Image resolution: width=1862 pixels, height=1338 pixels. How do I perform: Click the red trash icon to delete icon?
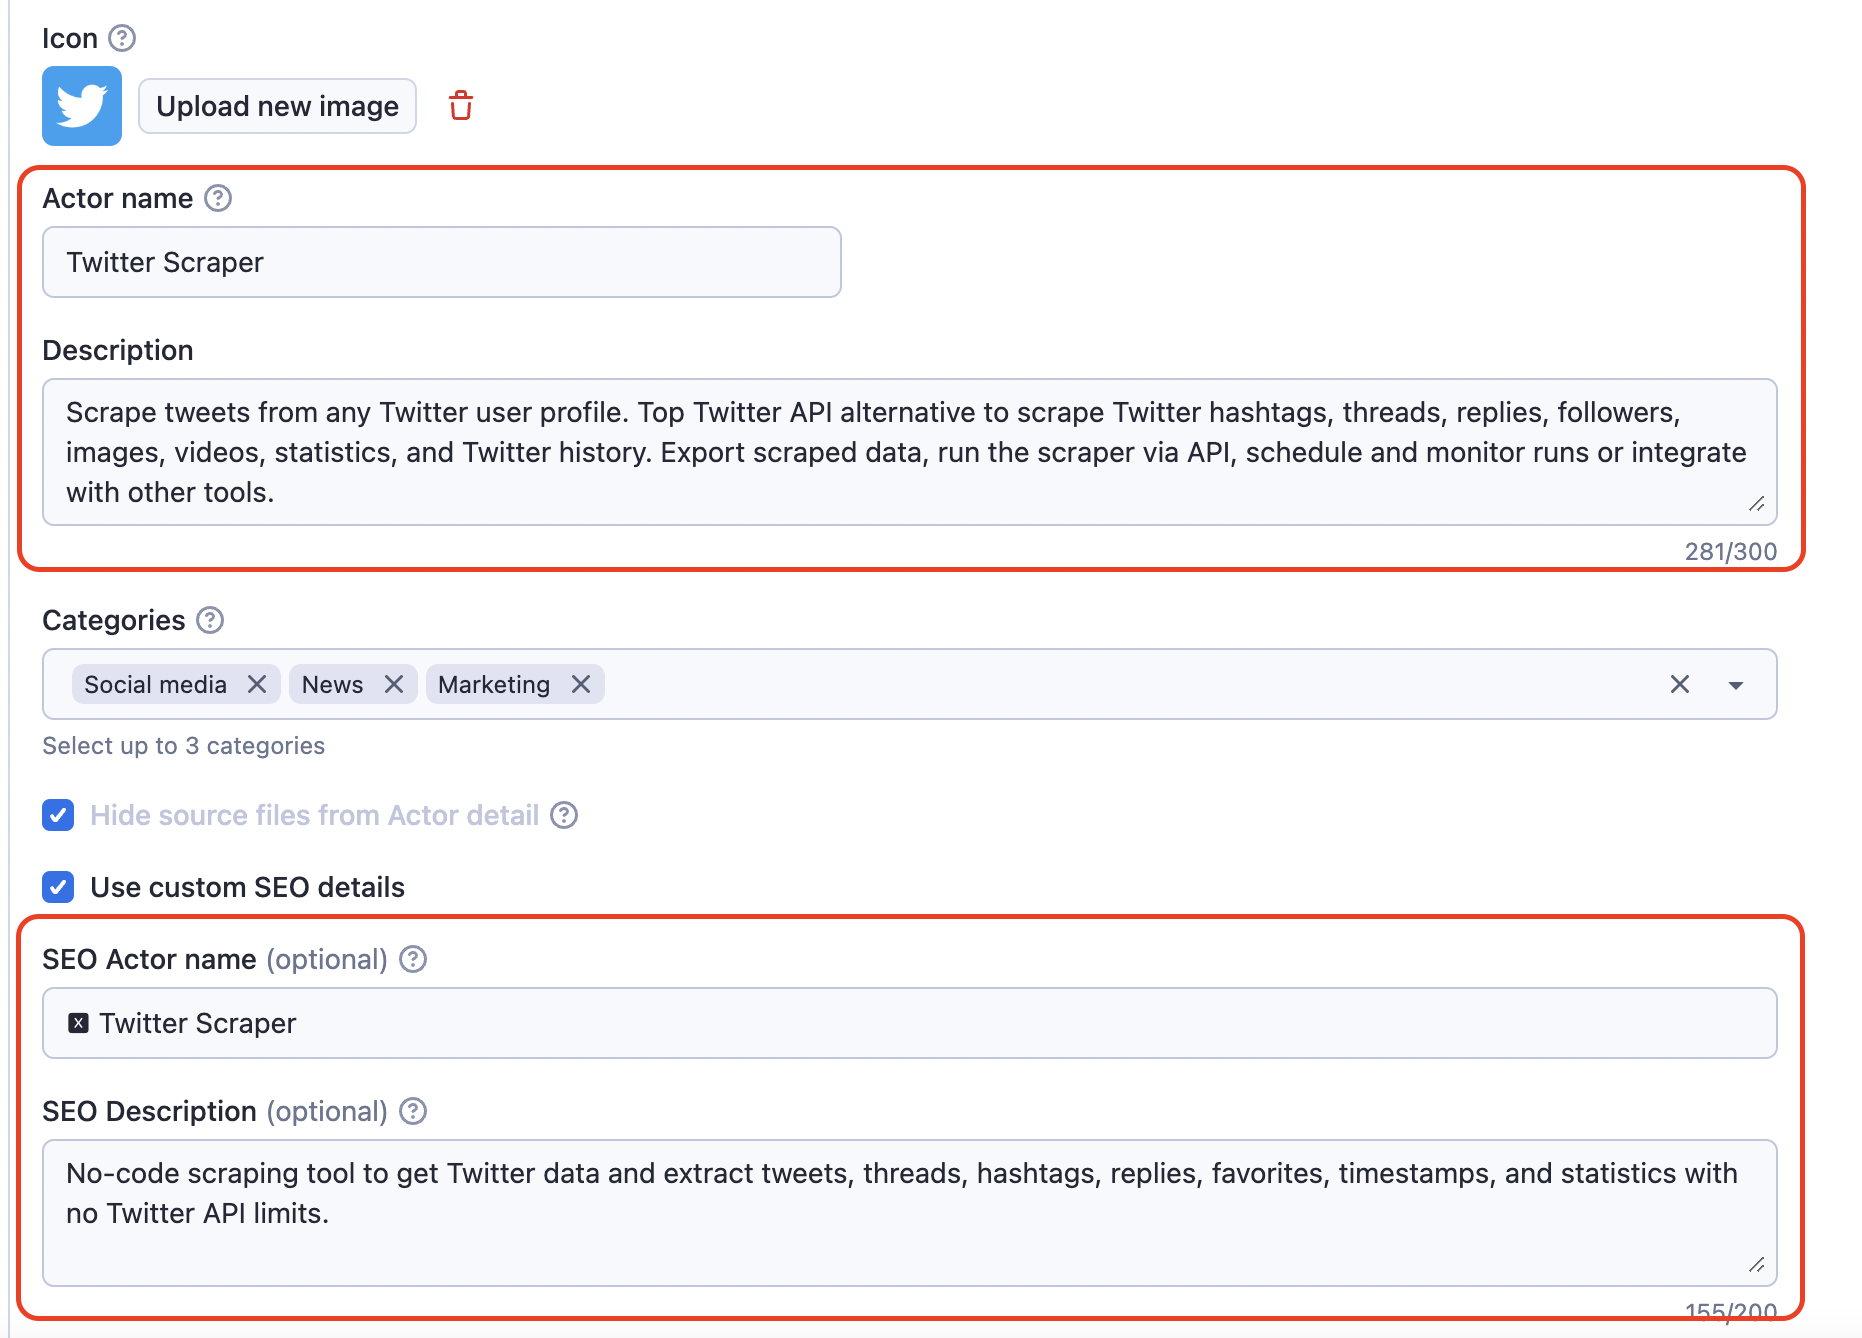tap(460, 105)
